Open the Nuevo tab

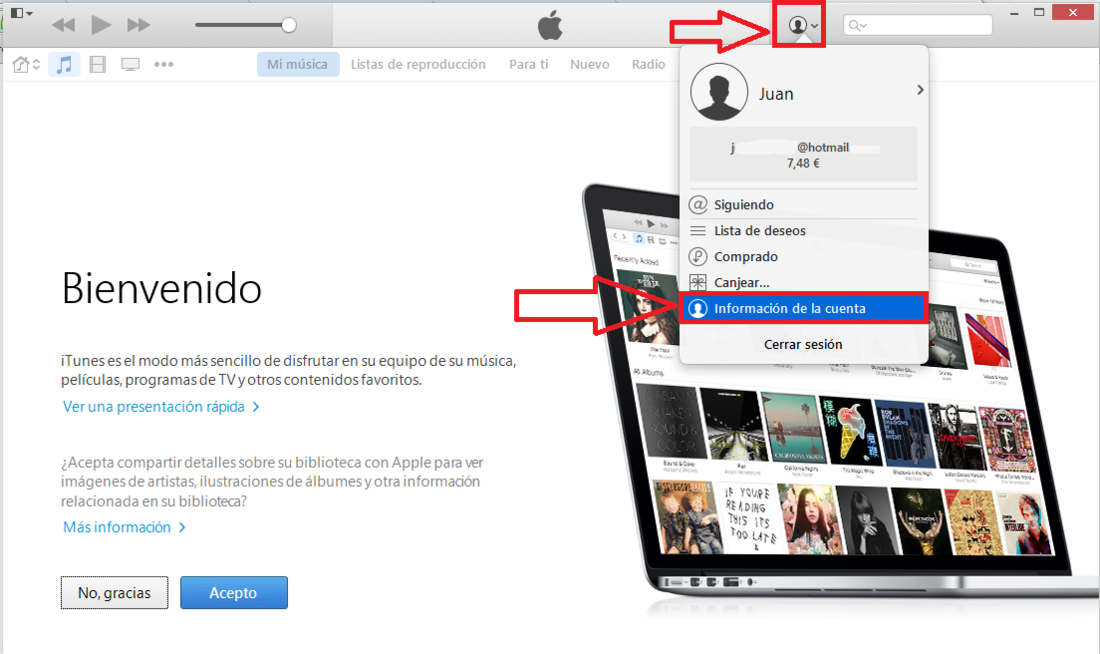589,65
